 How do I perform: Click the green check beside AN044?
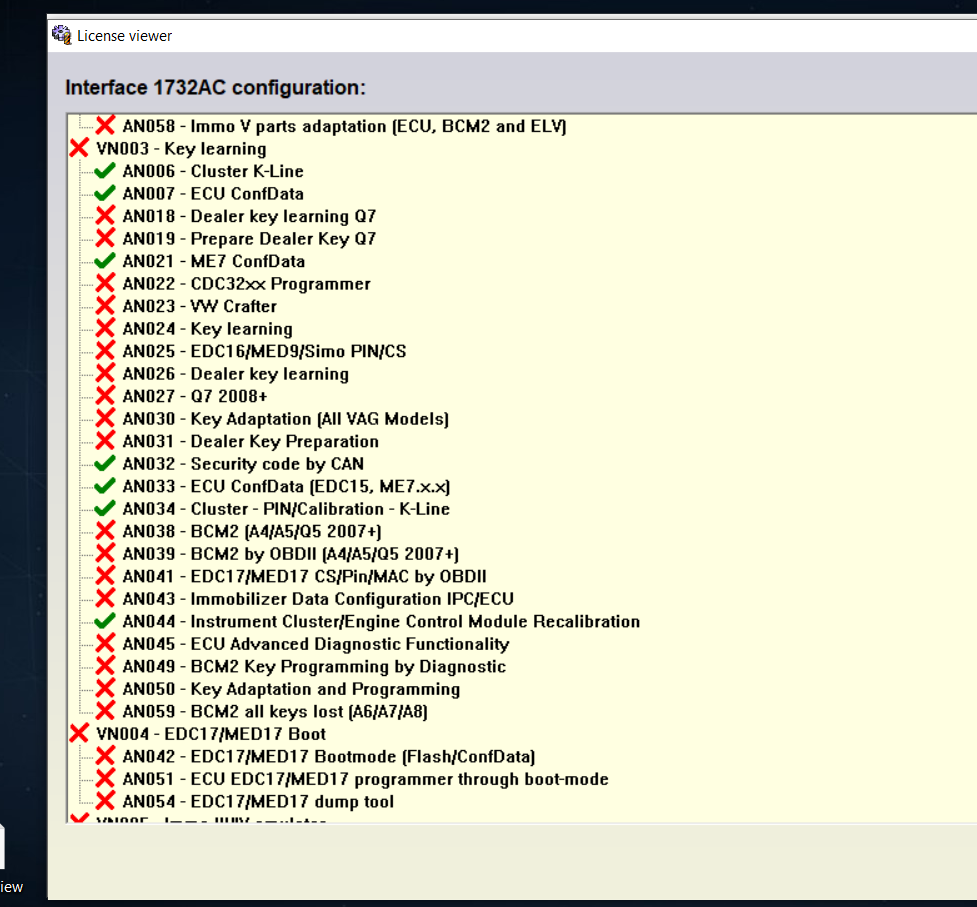[105, 620]
